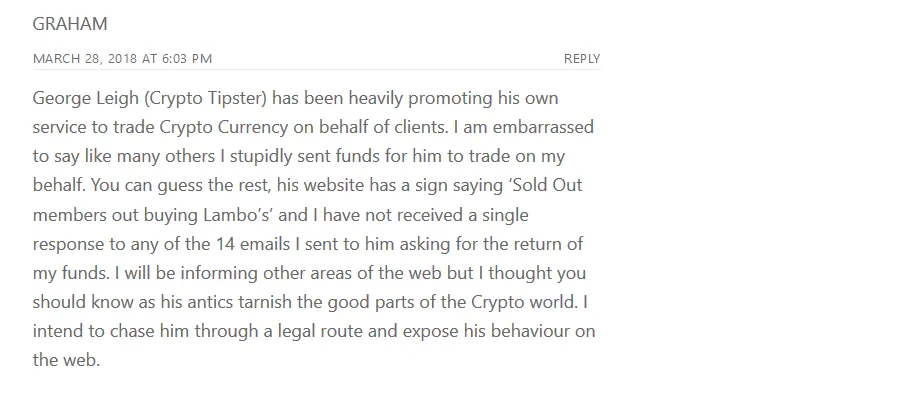This screenshot has width=899, height=398.
Task: Click the text '(Crypto Tipster)'
Action: pos(206,99)
